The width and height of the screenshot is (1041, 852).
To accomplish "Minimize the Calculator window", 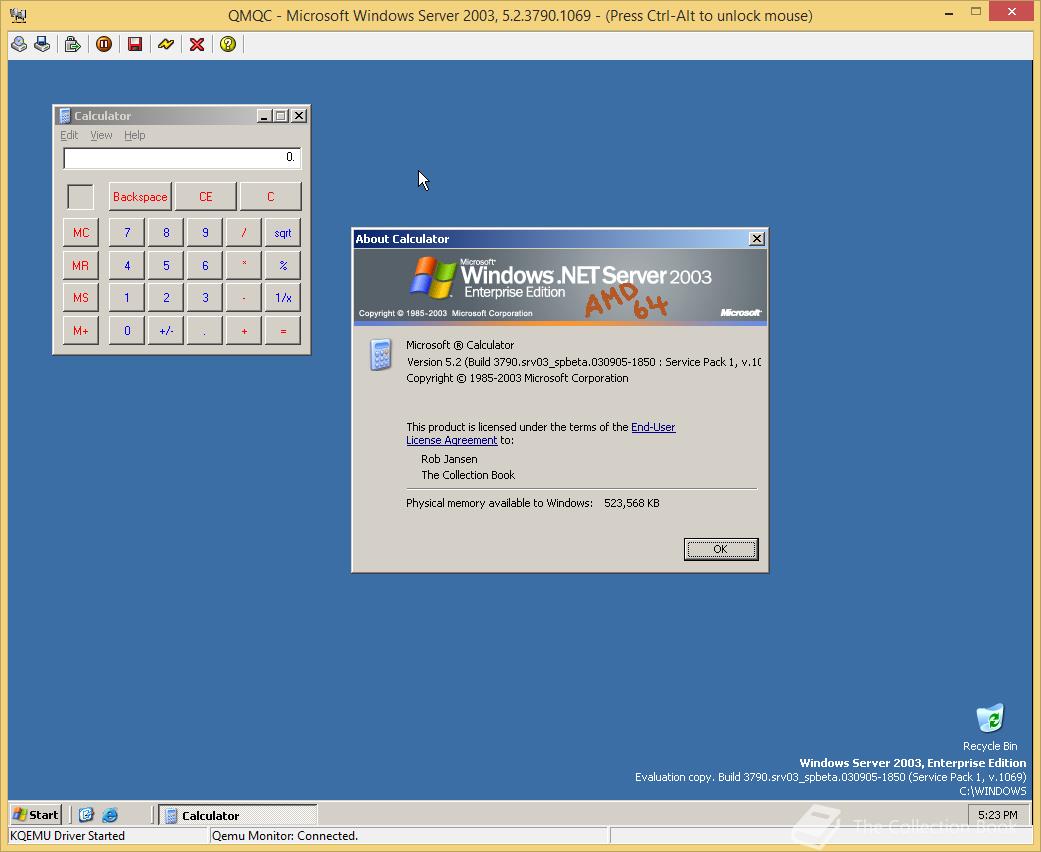I will (x=264, y=116).
